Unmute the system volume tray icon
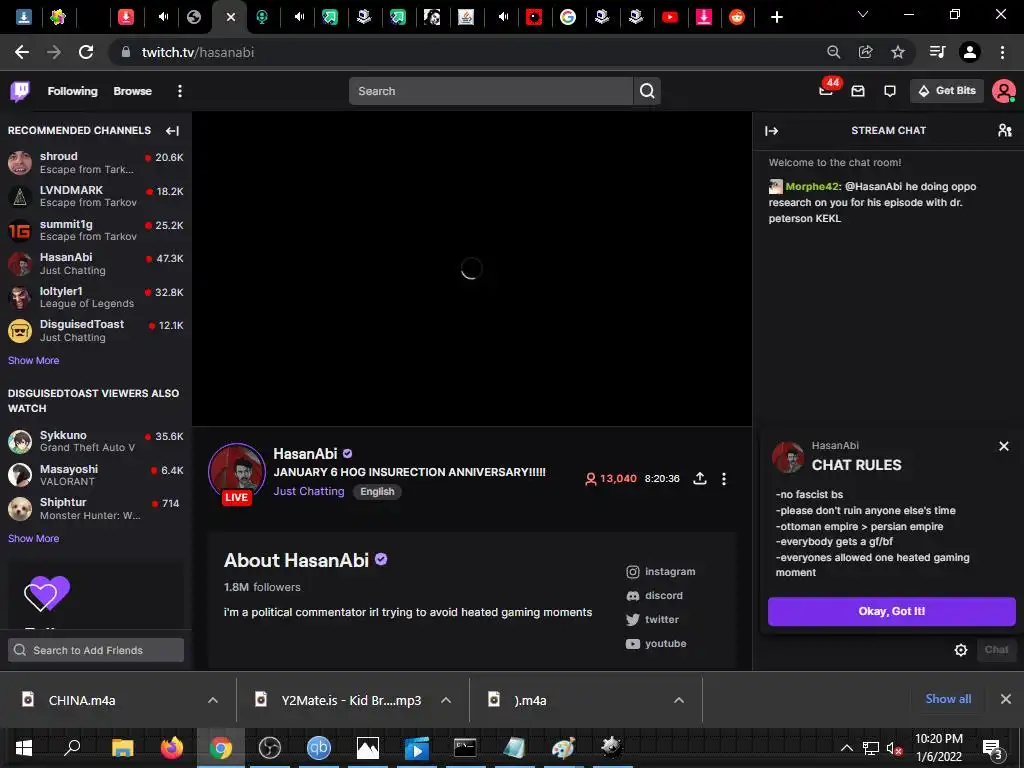Viewport: 1024px width, 768px height. coord(894,748)
